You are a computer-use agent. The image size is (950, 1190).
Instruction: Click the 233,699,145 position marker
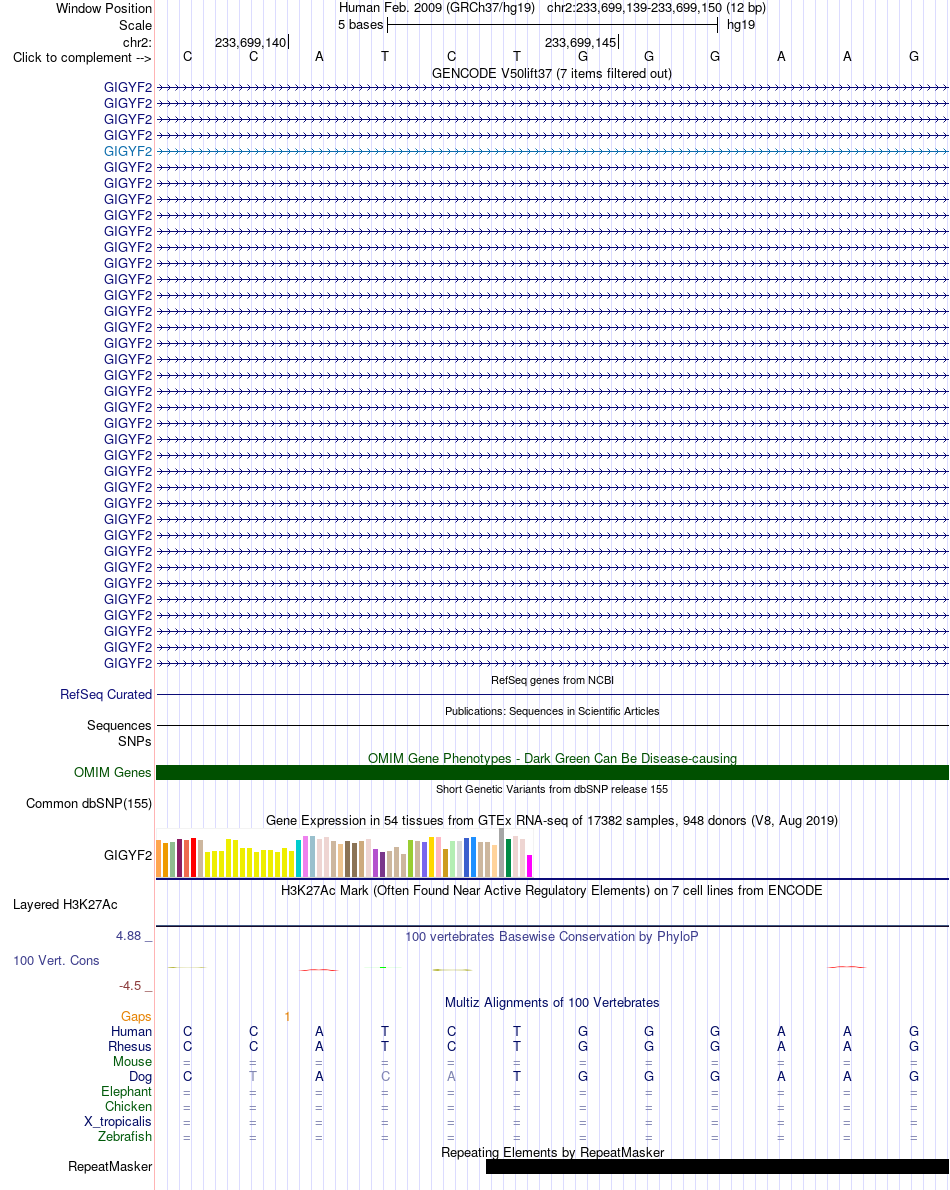point(580,42)
